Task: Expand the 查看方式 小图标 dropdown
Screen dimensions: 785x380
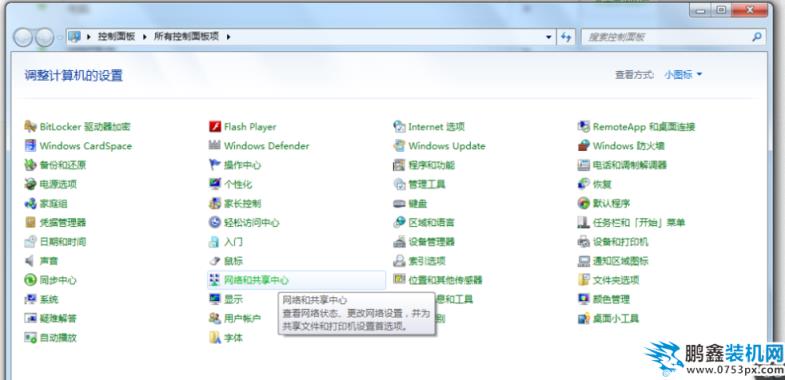Action: tap(683, 75)
